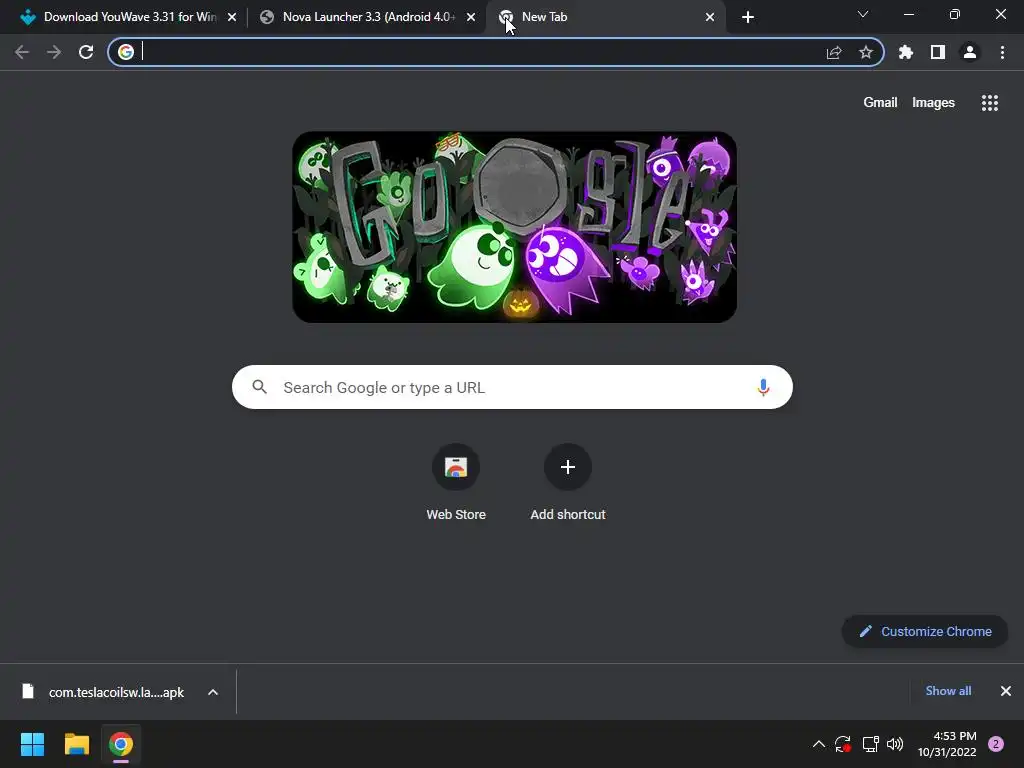Open the Windows Start menu
The height and width of the screenshot is (768, 1024).
(32, 744)
